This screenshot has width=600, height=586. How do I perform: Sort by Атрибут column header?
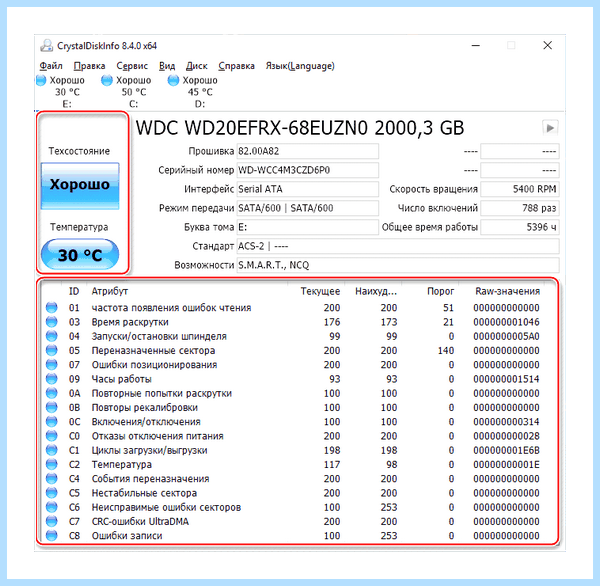coord(187,291)
